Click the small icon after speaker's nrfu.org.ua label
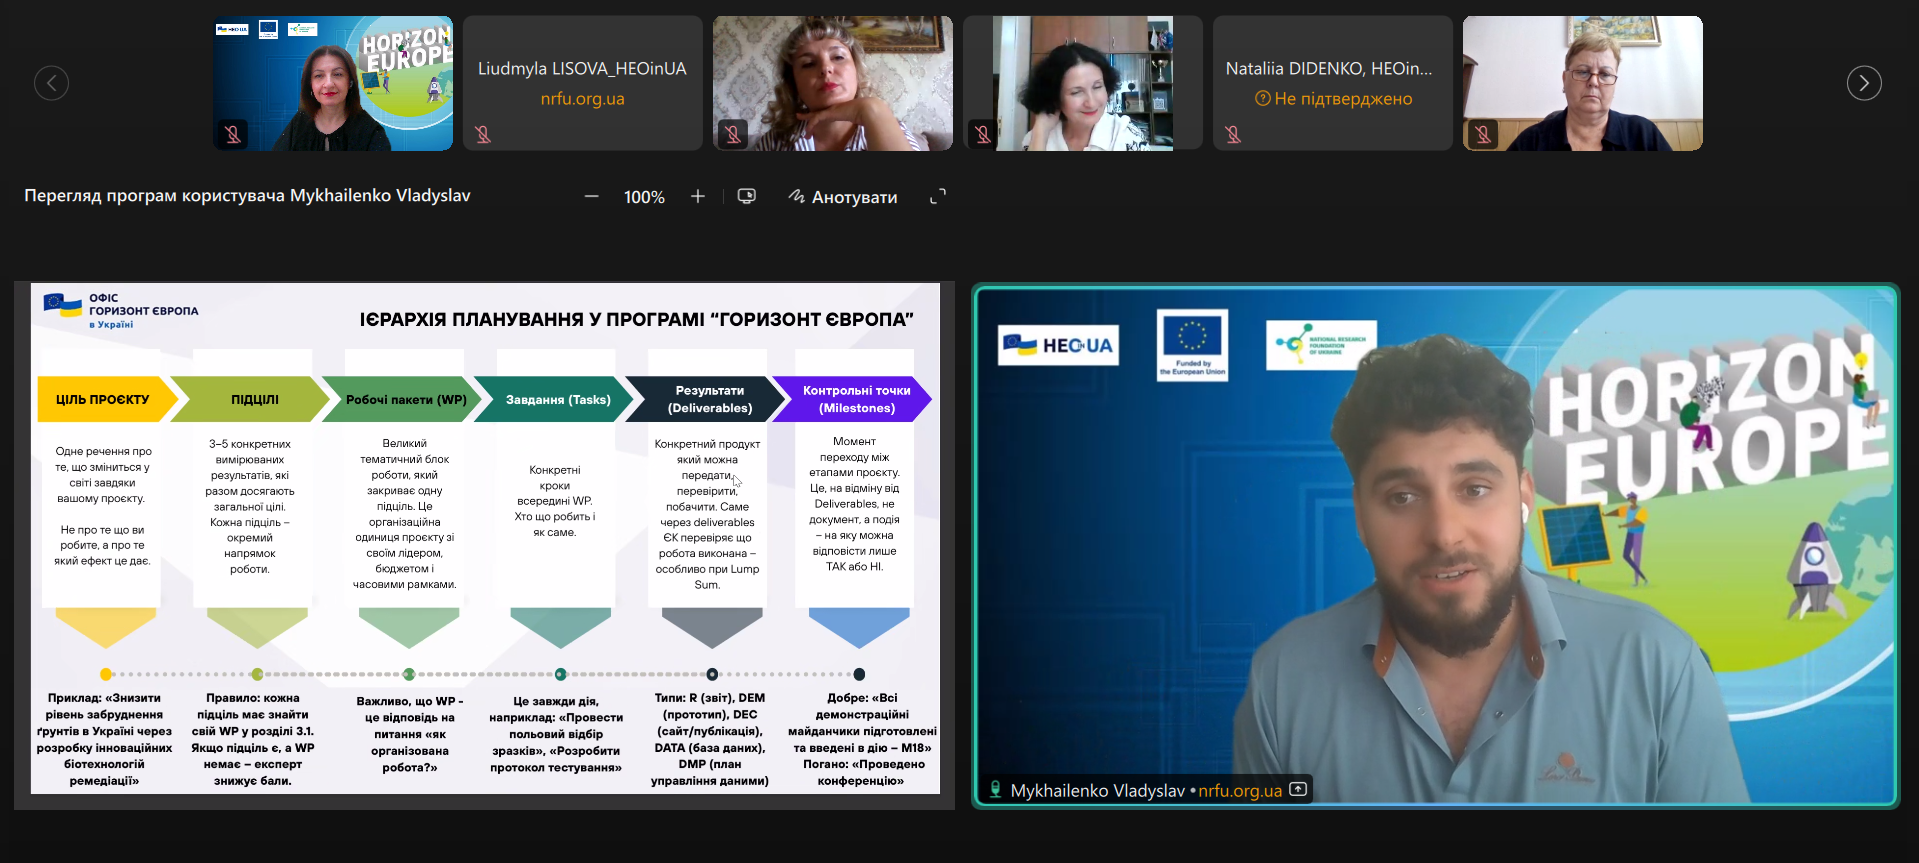The height and width of the screenshot is (863, 1919). click(x=1298, y=789)
